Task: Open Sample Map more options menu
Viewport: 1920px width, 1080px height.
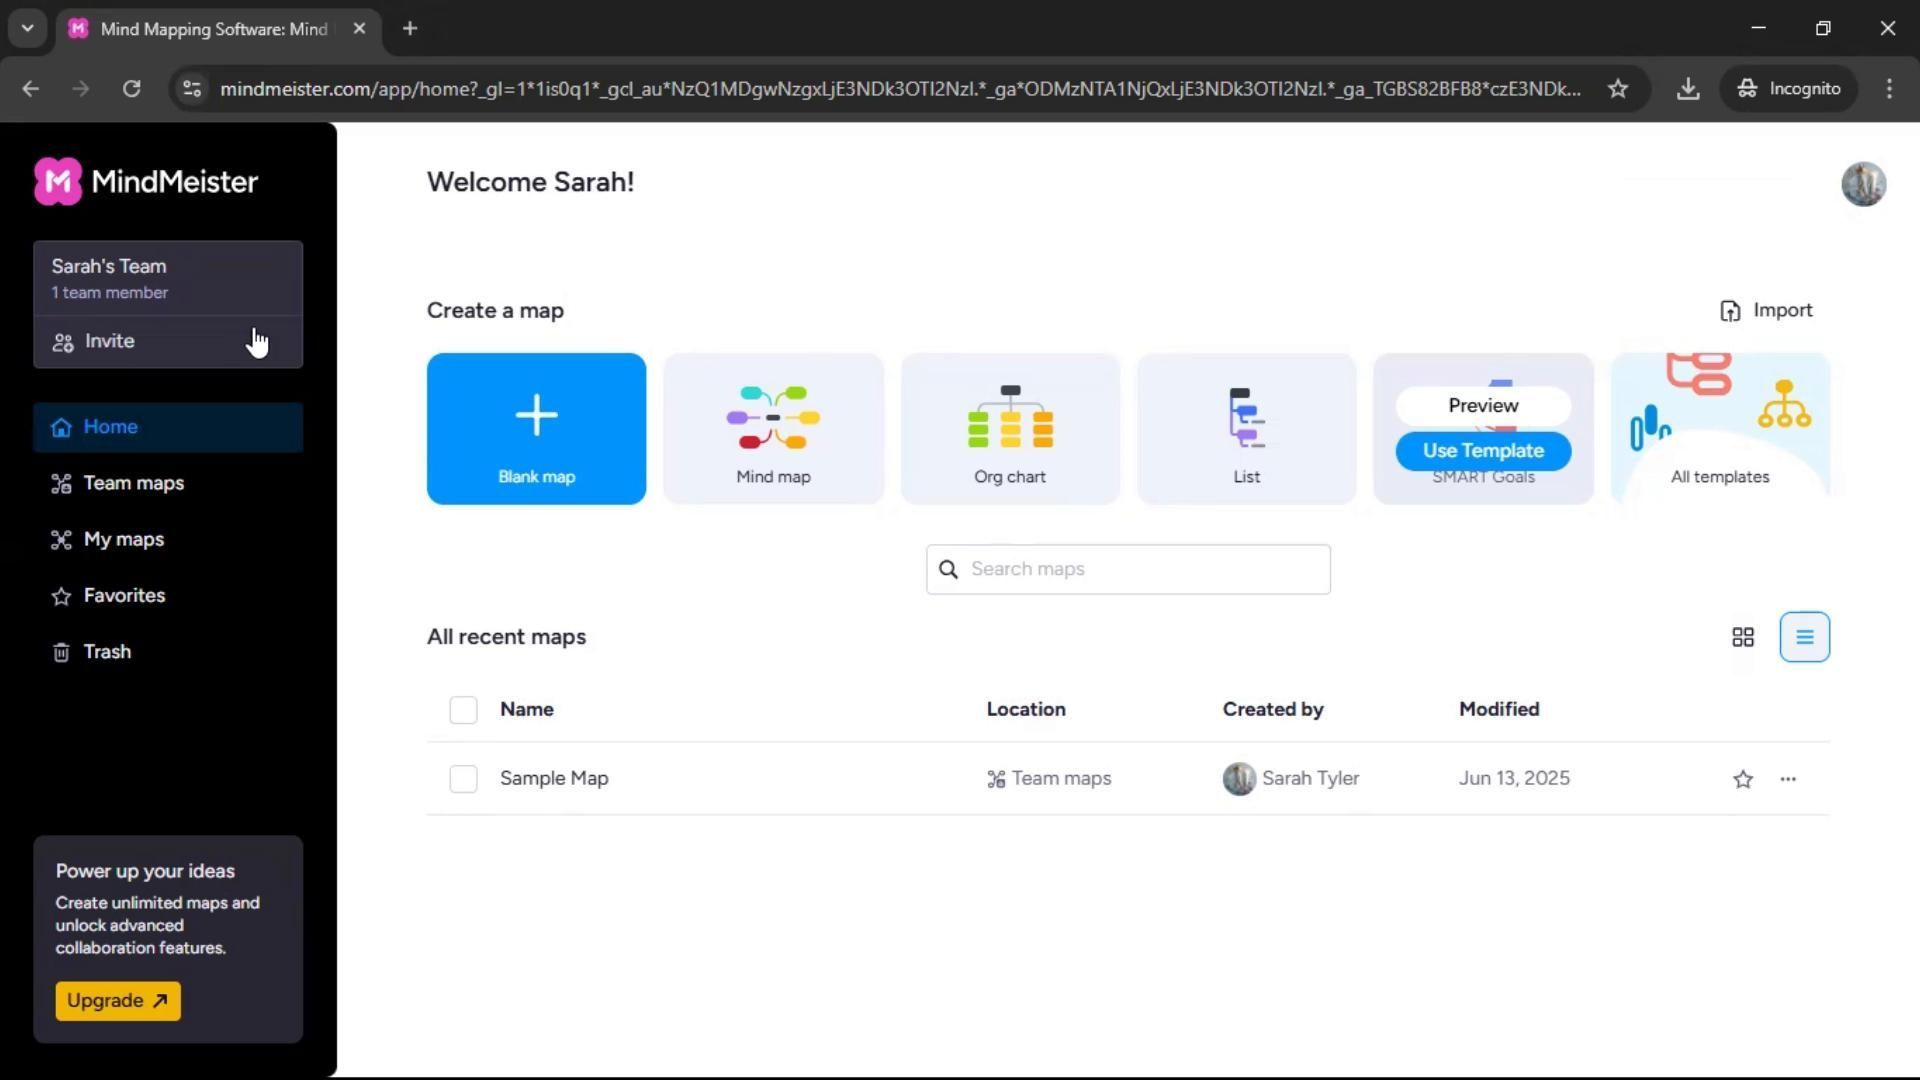Action: click(x=1787, y=779)
